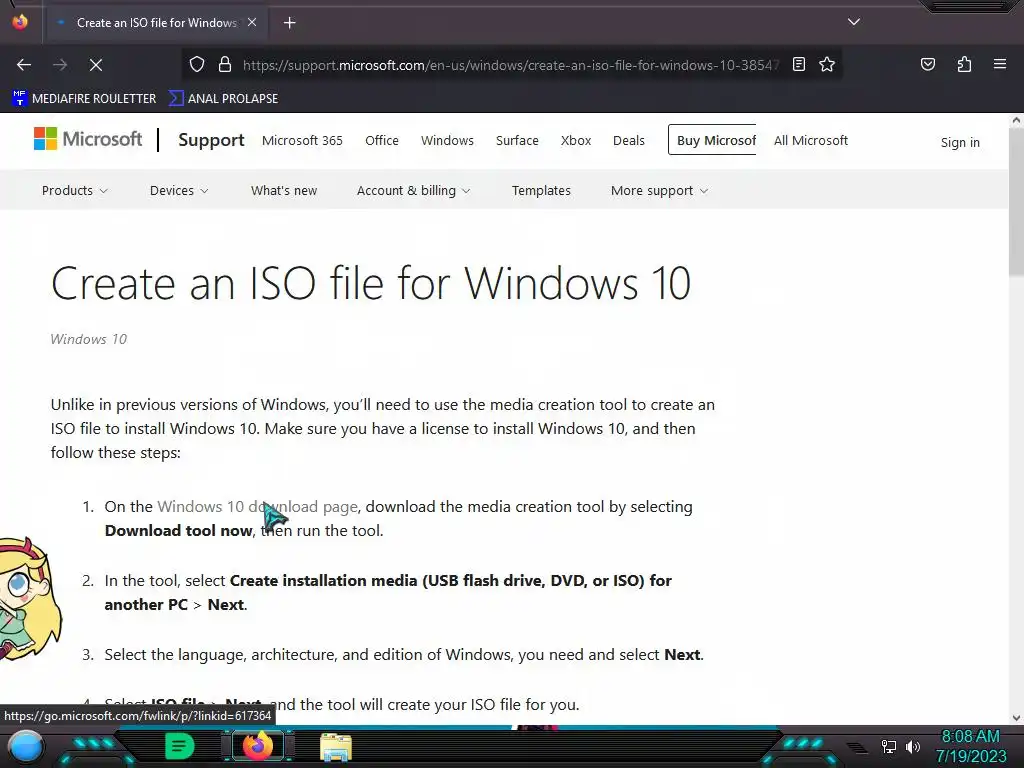
Task: Open the Deals header link
Action: pyautogui.click(x=629, y=140)
